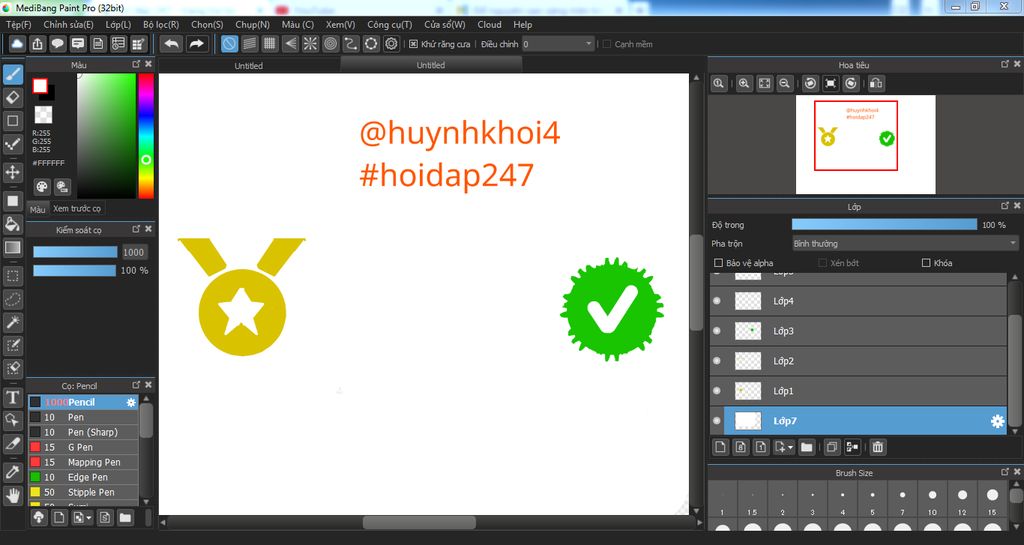Open the Điều chỉnh correction dropdown

coord(558,44)
